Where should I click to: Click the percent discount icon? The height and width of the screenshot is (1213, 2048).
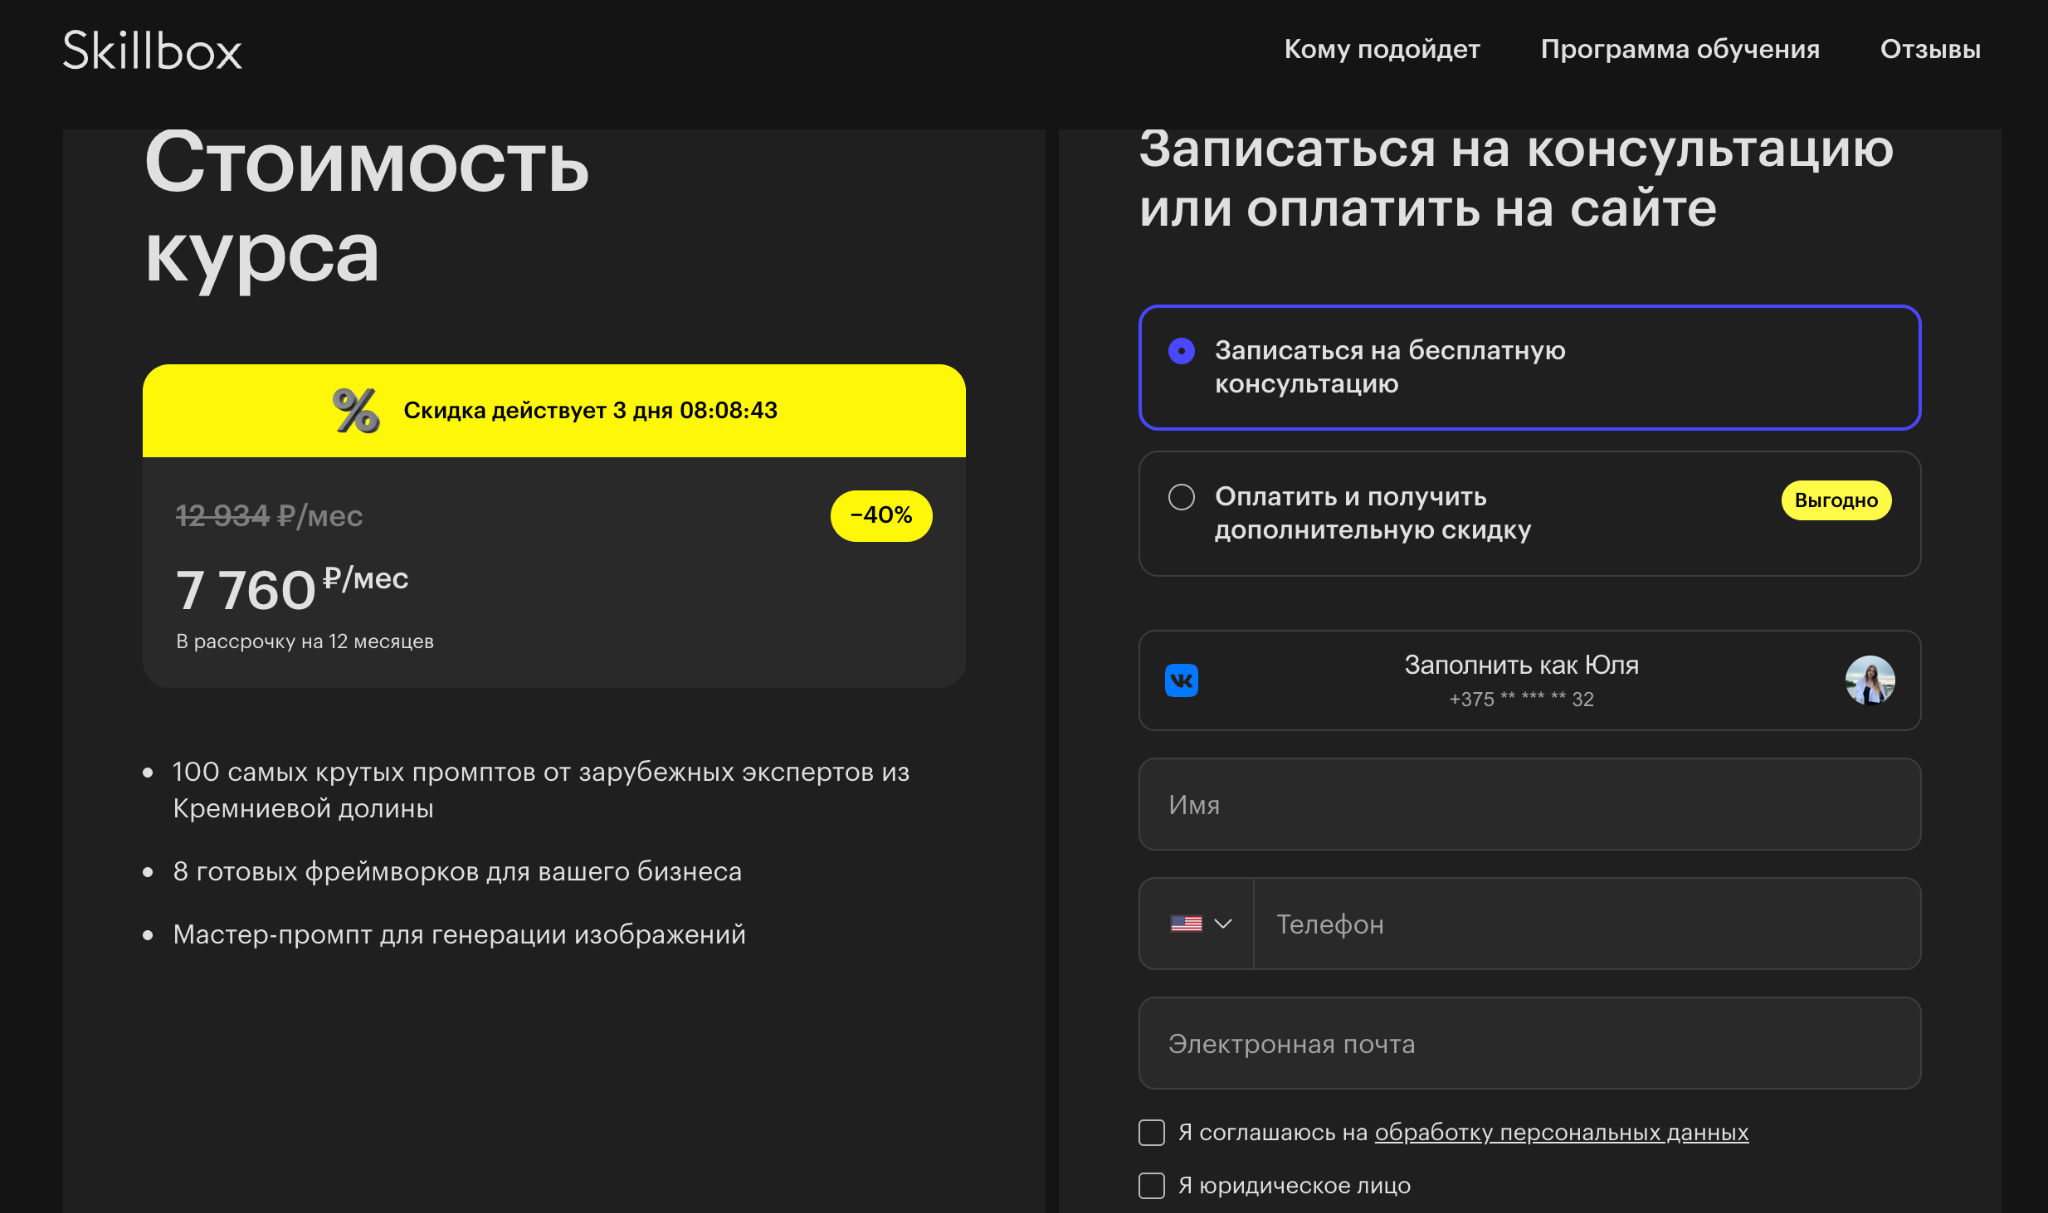pos(356,410)
